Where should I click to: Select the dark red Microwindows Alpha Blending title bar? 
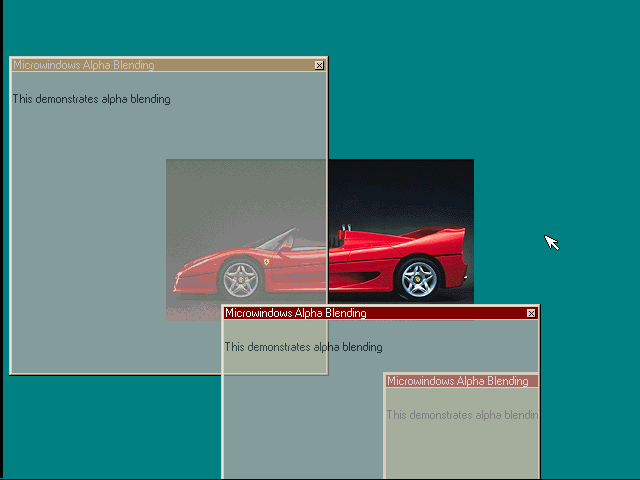(380, 313)
